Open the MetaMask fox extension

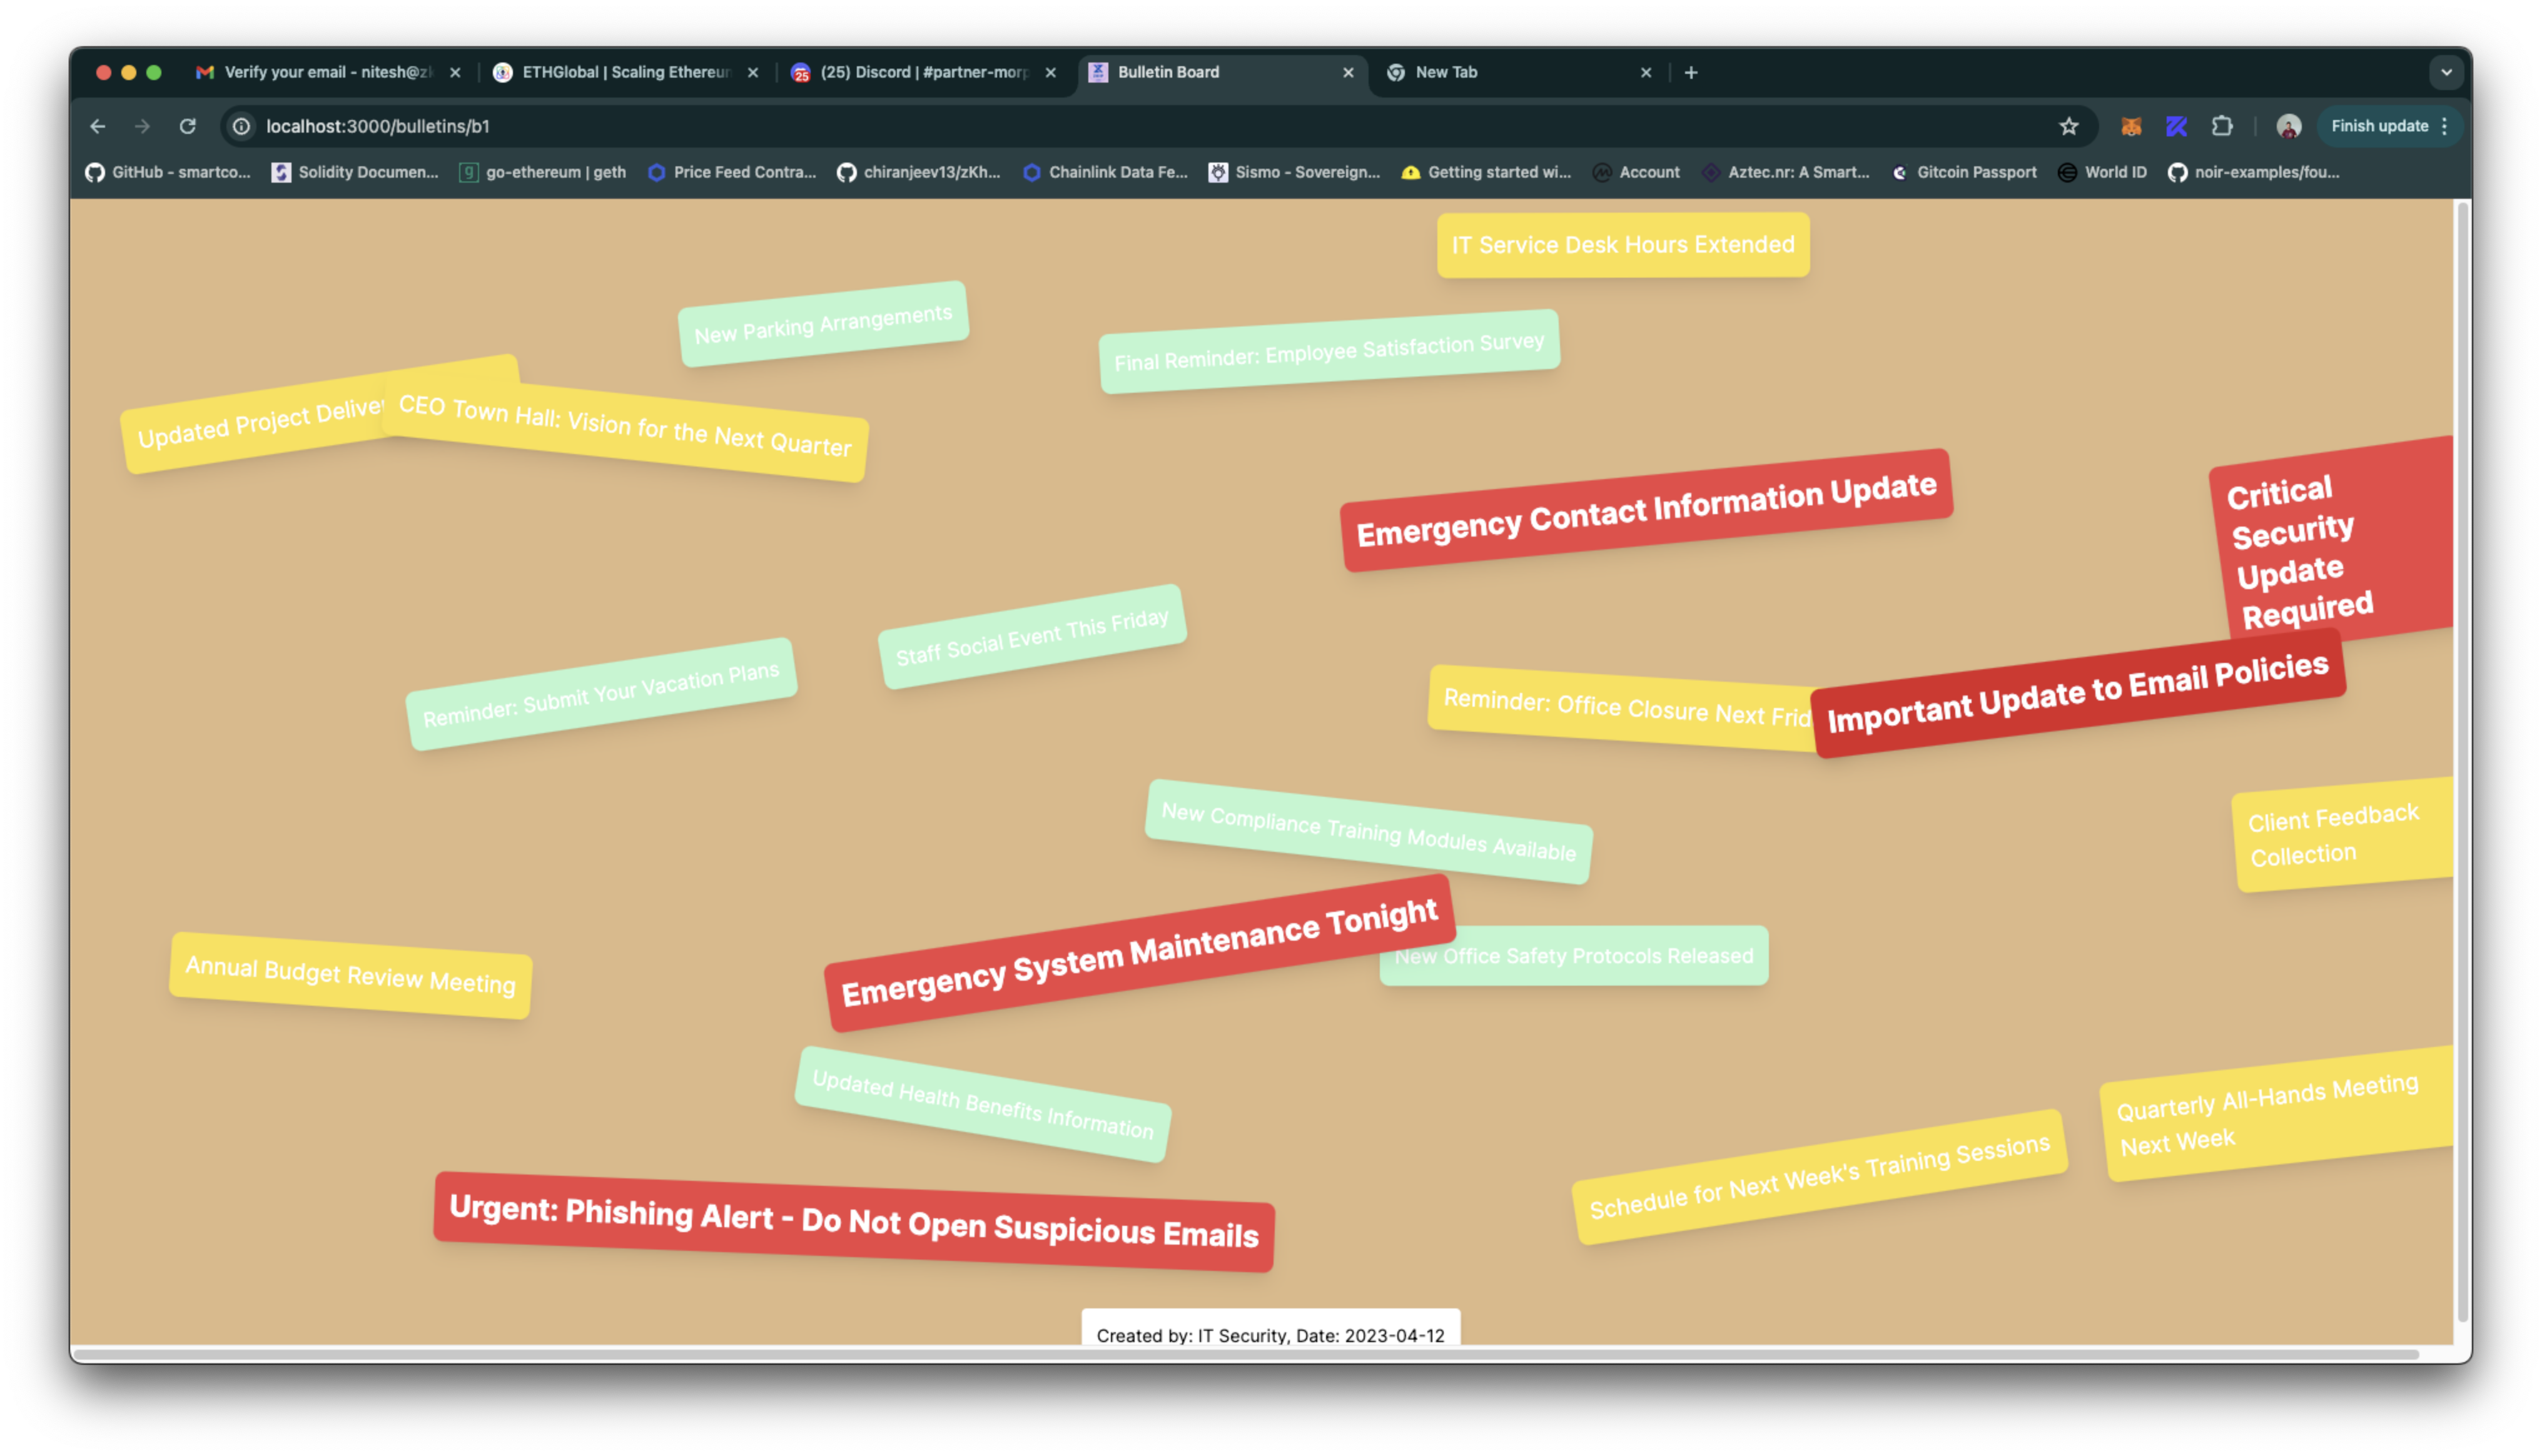tap(2131, 126)
